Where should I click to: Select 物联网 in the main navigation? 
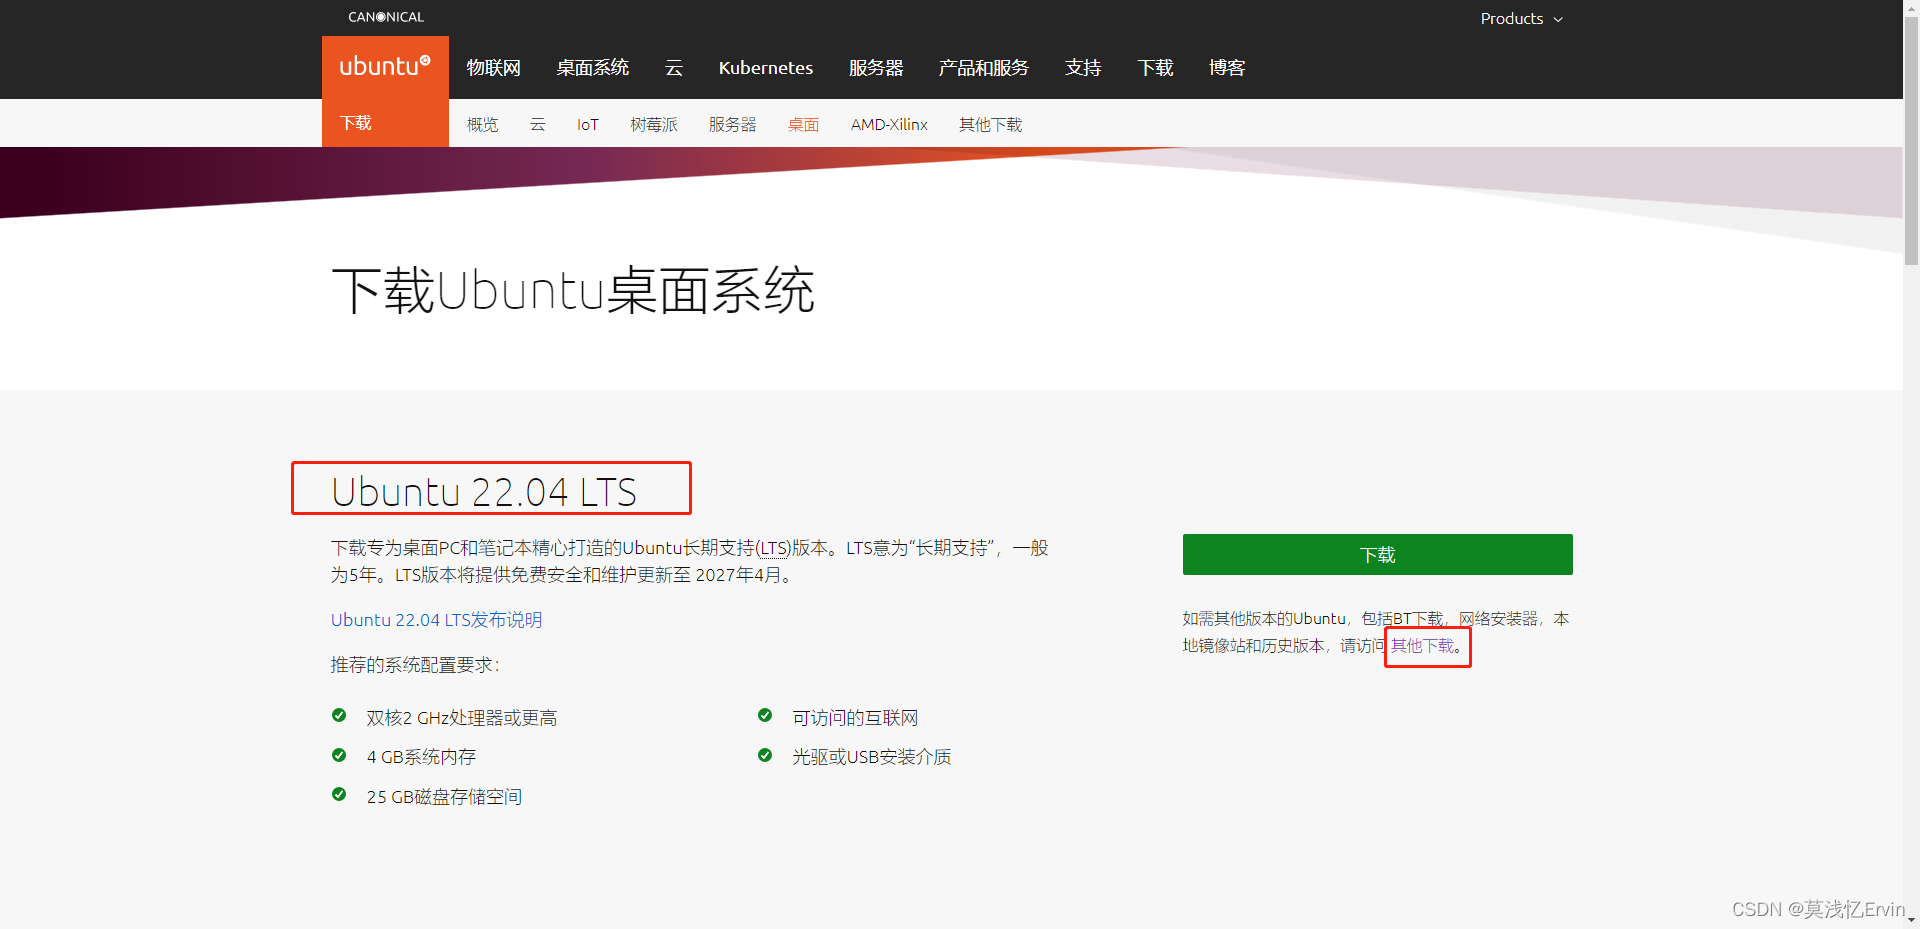(x=492, y=67)
